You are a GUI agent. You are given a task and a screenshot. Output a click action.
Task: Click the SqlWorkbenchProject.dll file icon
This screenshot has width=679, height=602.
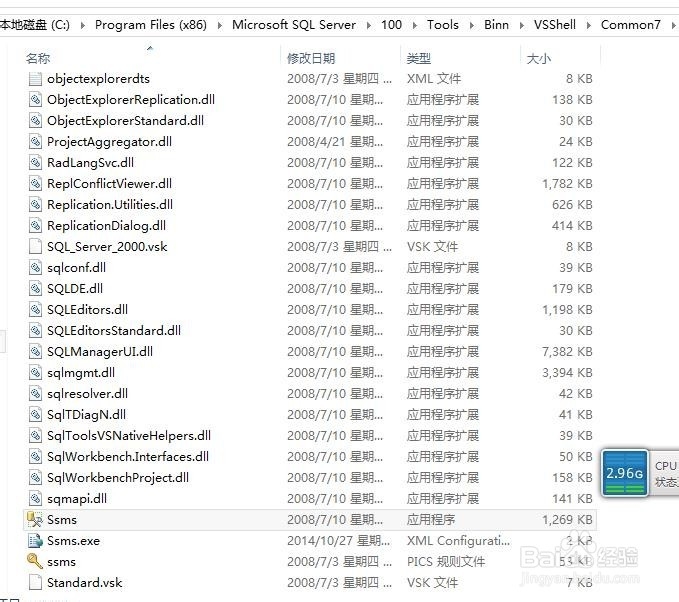pos(35,478)
